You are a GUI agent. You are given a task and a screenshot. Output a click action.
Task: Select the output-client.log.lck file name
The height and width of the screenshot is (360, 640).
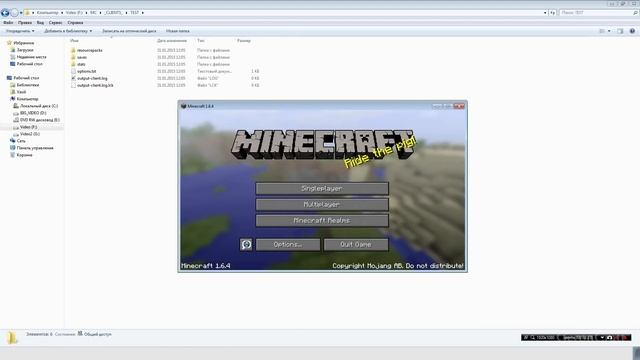(x=95, y=85)
